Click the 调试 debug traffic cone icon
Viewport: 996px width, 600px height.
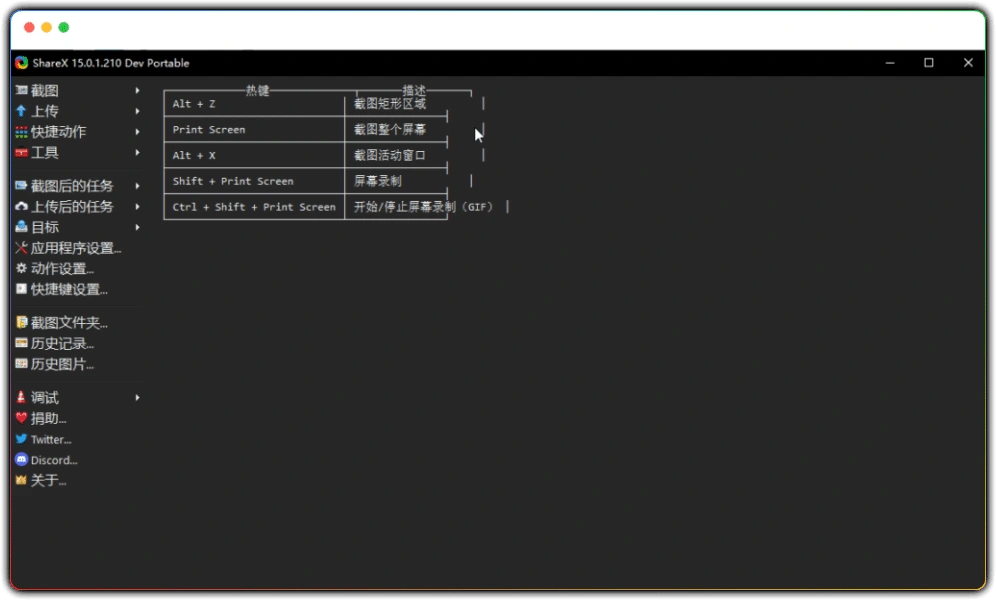[x=21, y=397]
